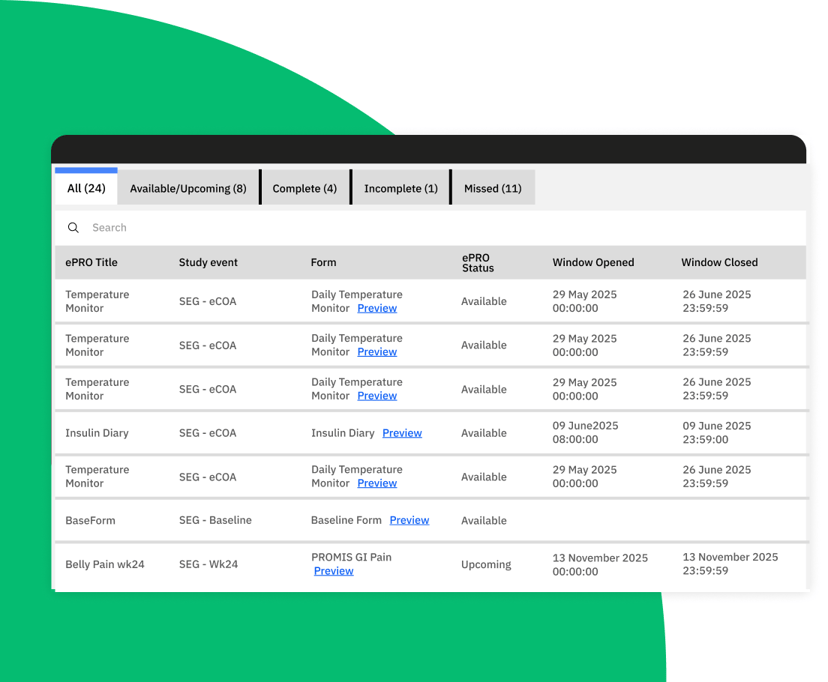Preview the second Daily Temperature Monitor form

(377, 352)
